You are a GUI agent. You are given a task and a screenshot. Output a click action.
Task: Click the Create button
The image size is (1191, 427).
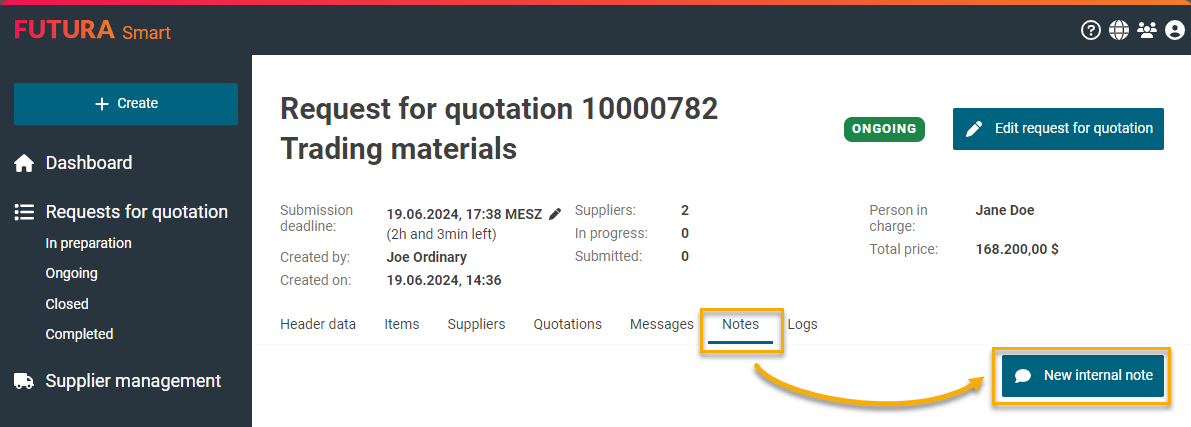[126, 104]
